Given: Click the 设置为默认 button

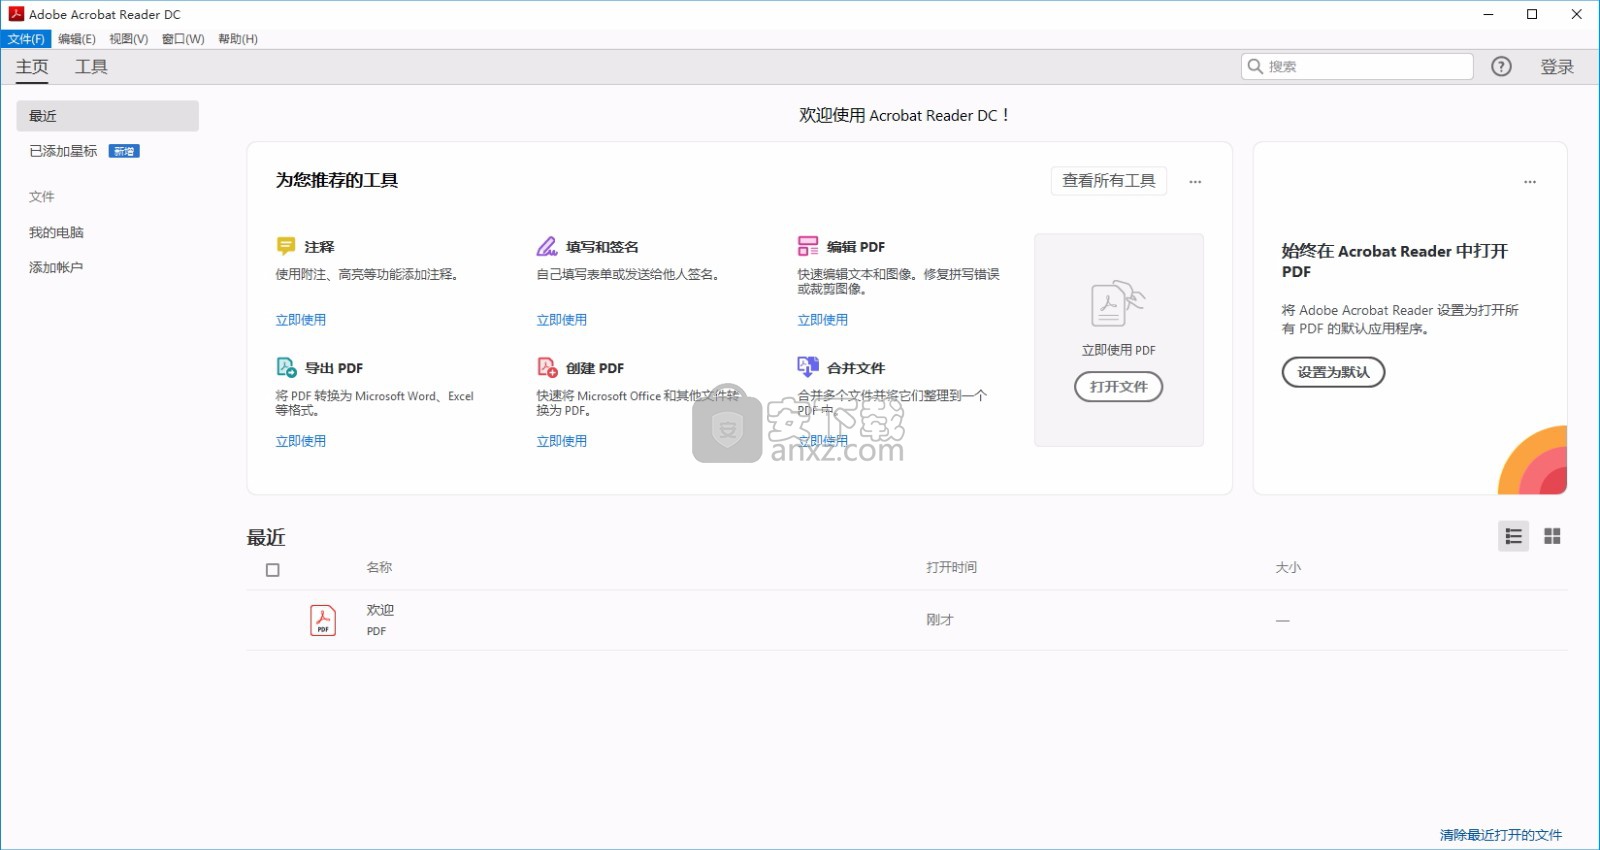Looking at the screenshot, I should [1334, 372].
